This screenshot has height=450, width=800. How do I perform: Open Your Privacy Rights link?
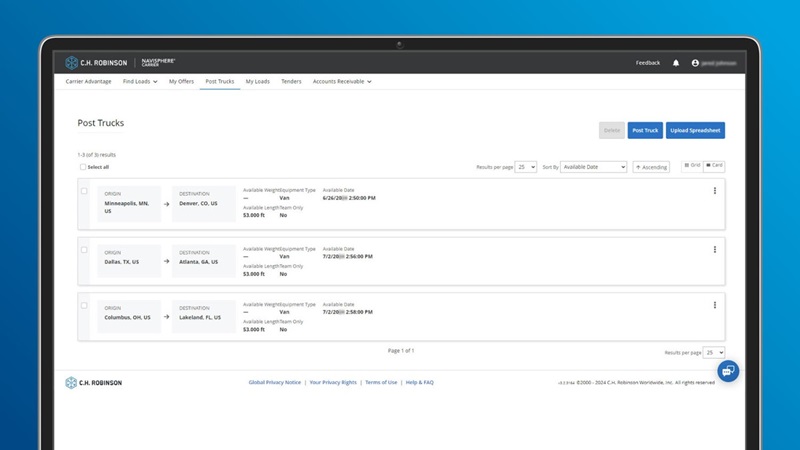(333, 382)
